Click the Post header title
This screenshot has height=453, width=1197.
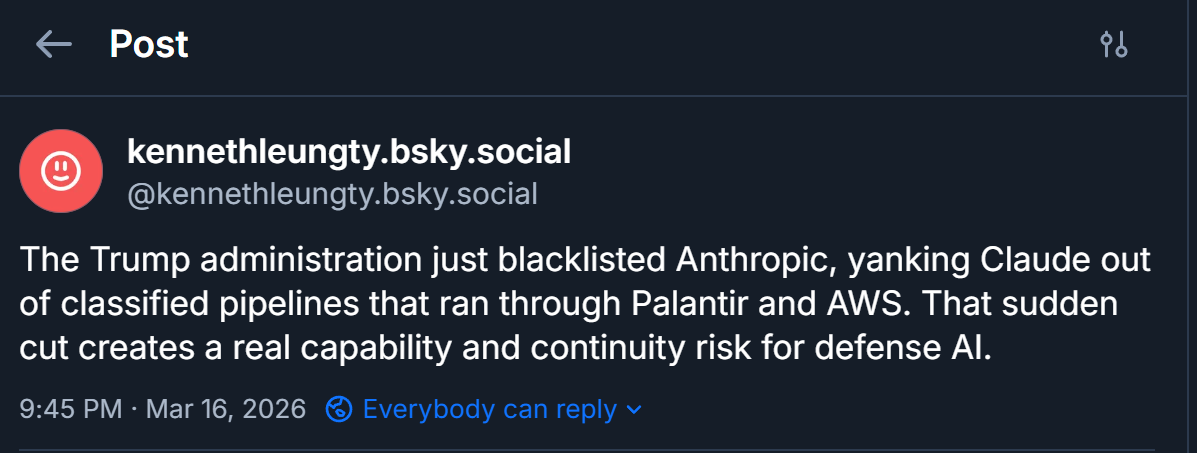click(x=149, y=44)
